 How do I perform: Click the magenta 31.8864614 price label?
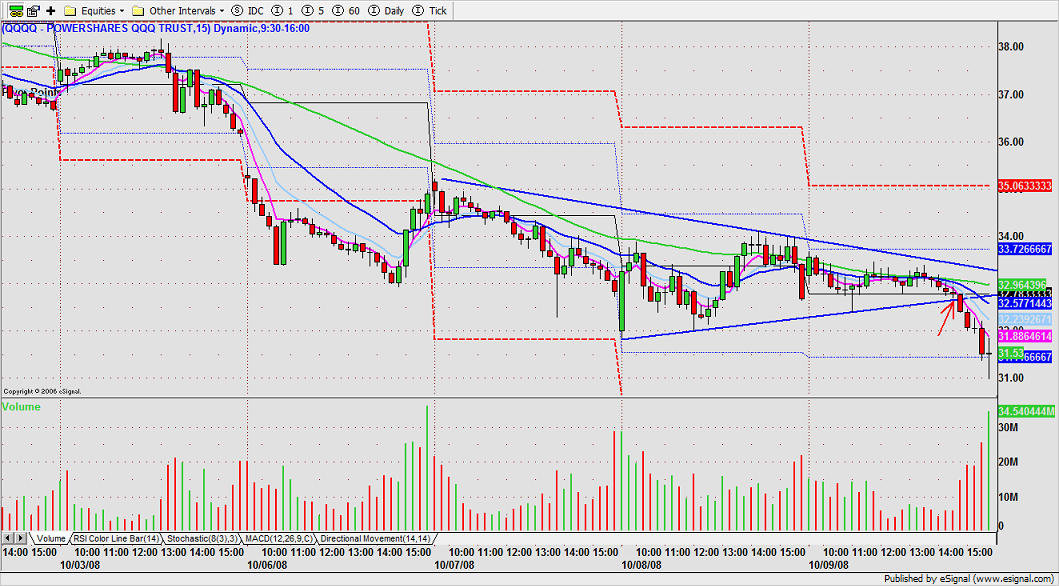click(1026, 336)
